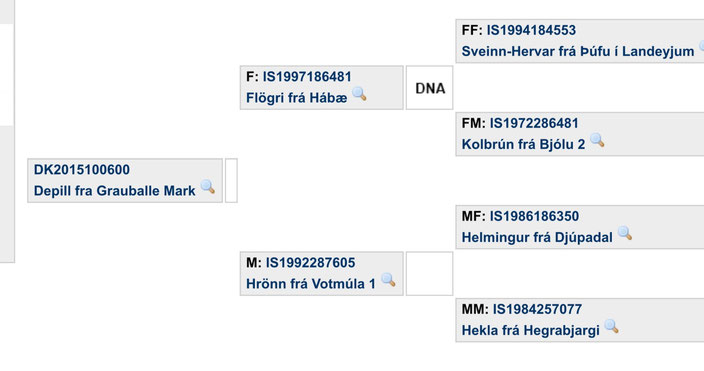Image resolution: width=704 pixels, height=371 pixels.
Task: Click magnifier icon beside Hekla frá Hegrabjargi
Action: tap(612, 327)
